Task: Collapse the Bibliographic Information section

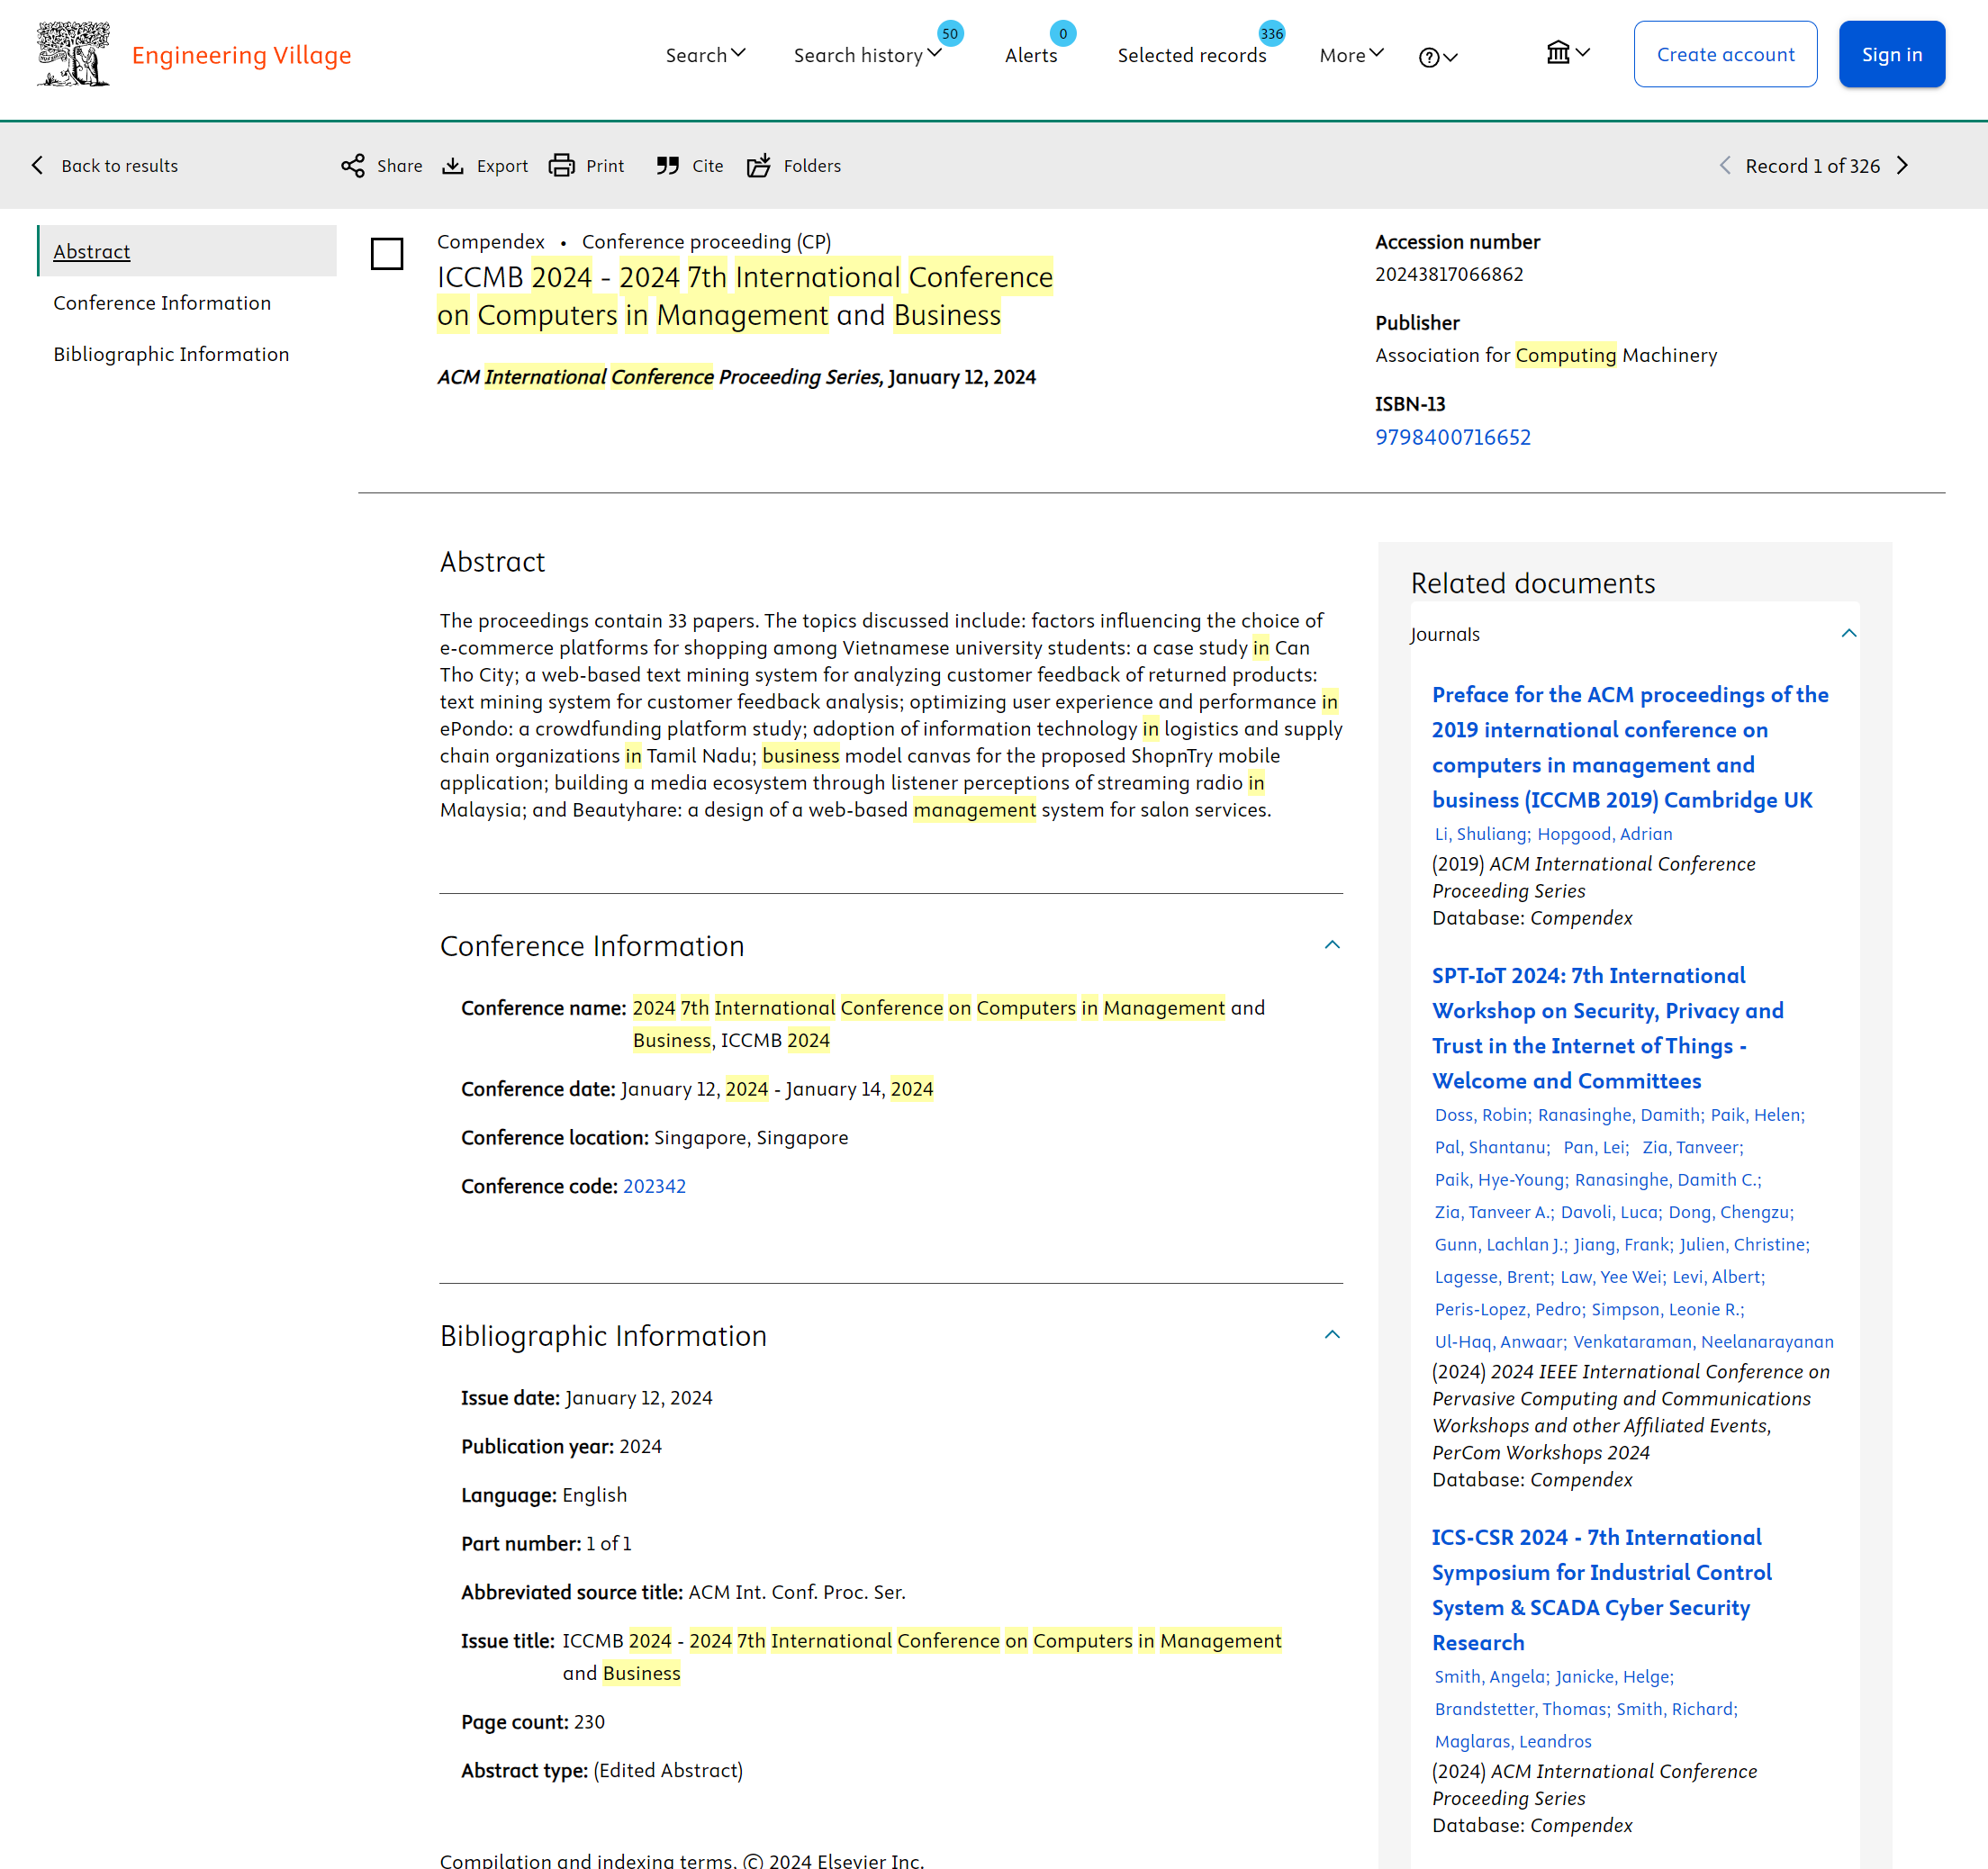Action: tap(1332, 1335)
